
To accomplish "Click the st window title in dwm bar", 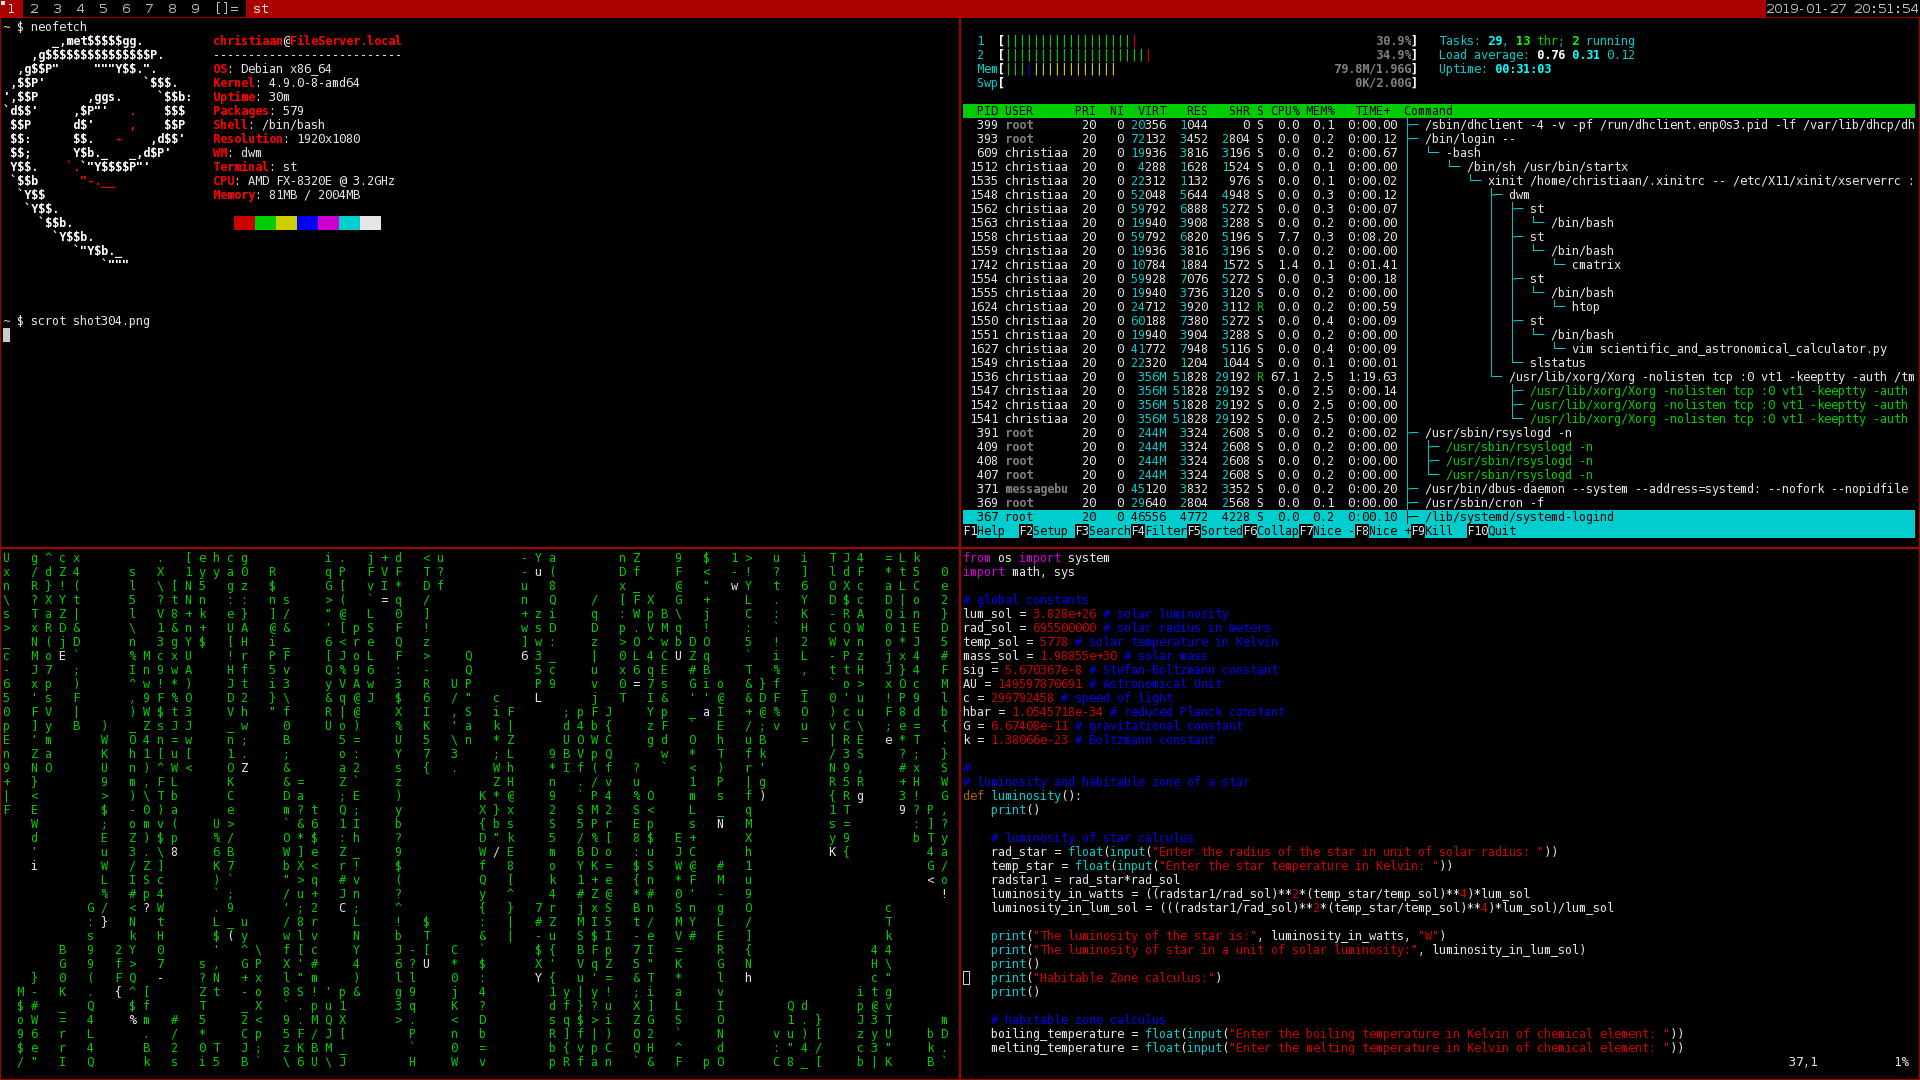I will pos(261,8).
